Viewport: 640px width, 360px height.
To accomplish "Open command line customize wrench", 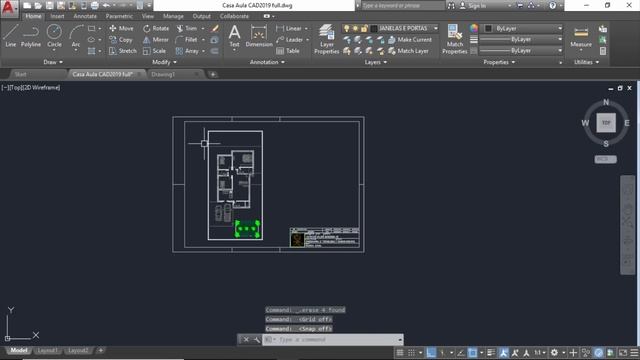I will [x=256, y=340].
